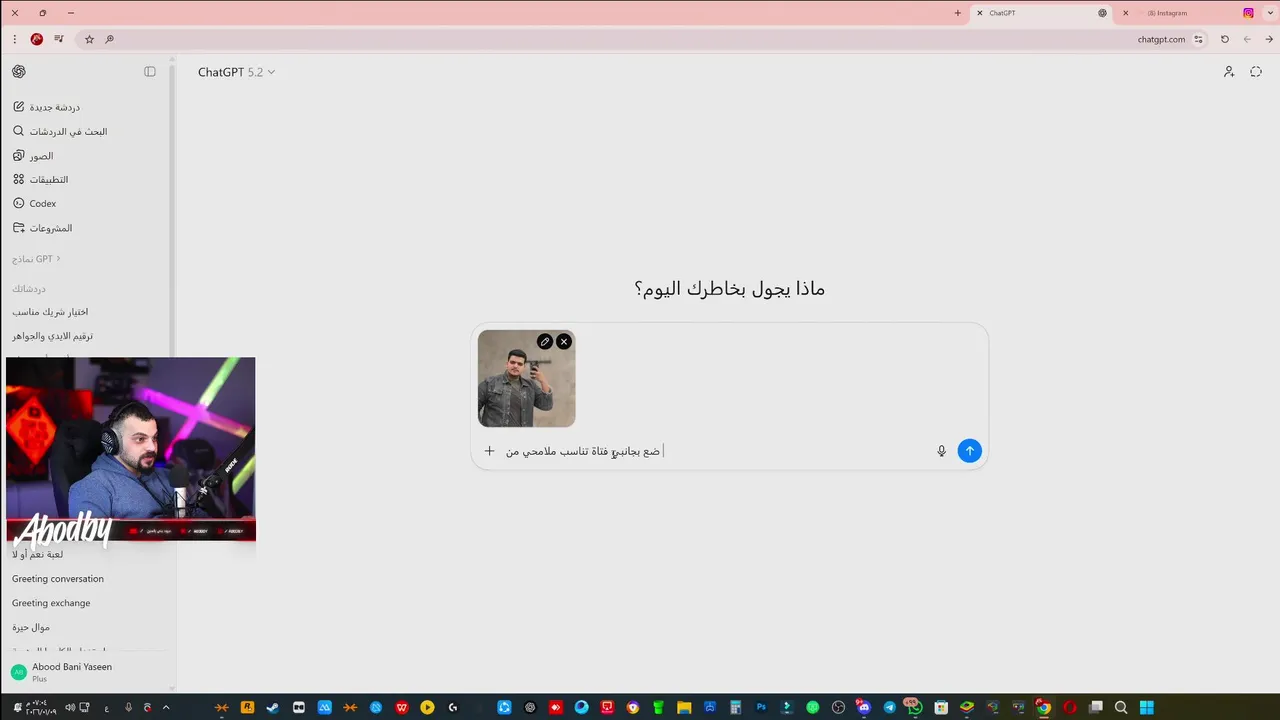The height and width of the screenshot is (720, 1280).
Task: Switch to the Instagram browser tab
Action: [1186, 13]
